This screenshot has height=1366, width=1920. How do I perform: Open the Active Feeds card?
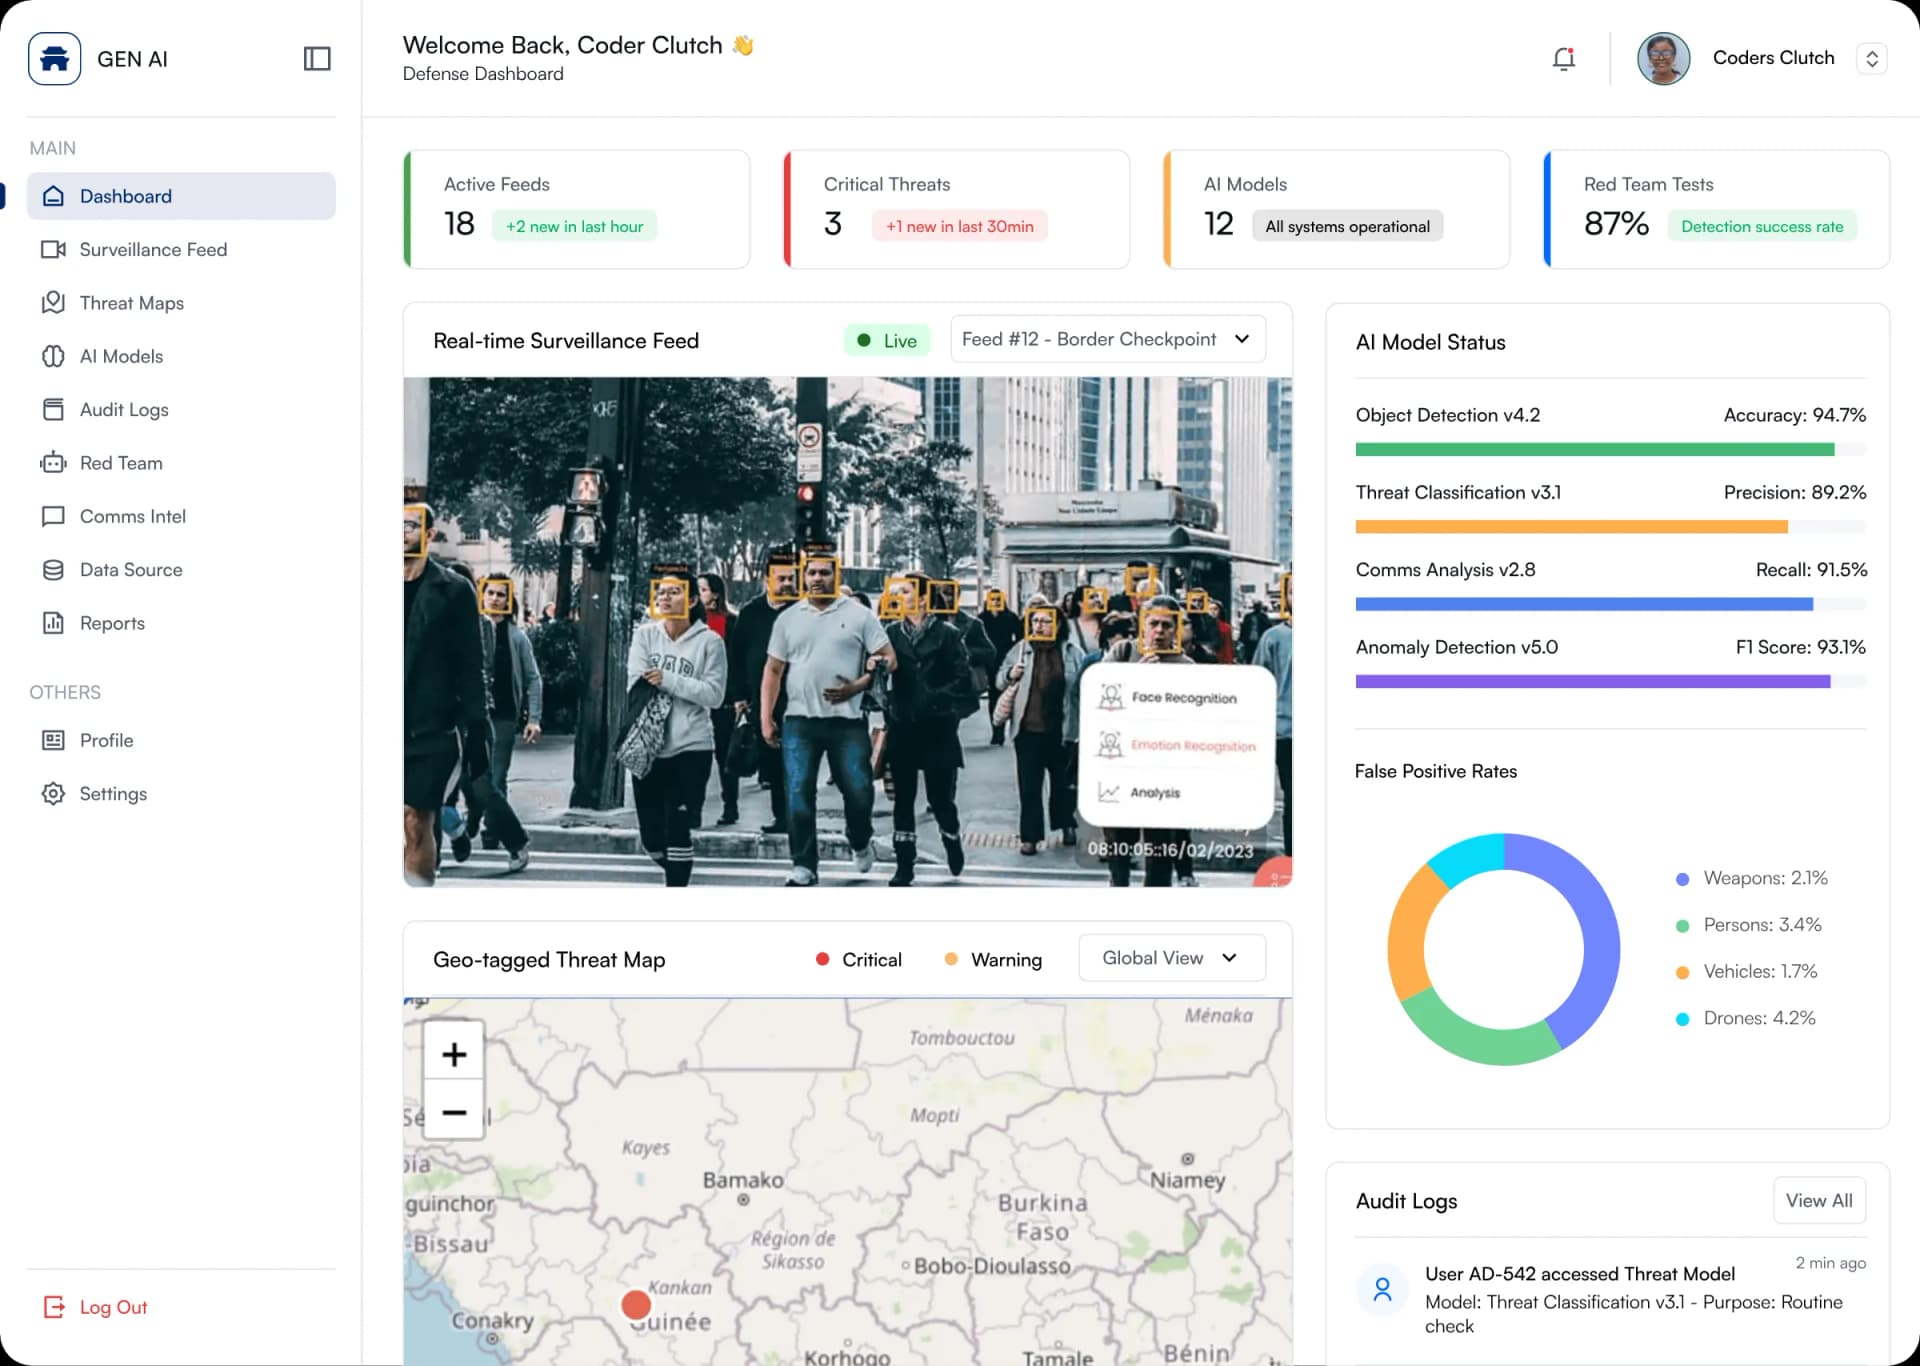click(576, 209)
